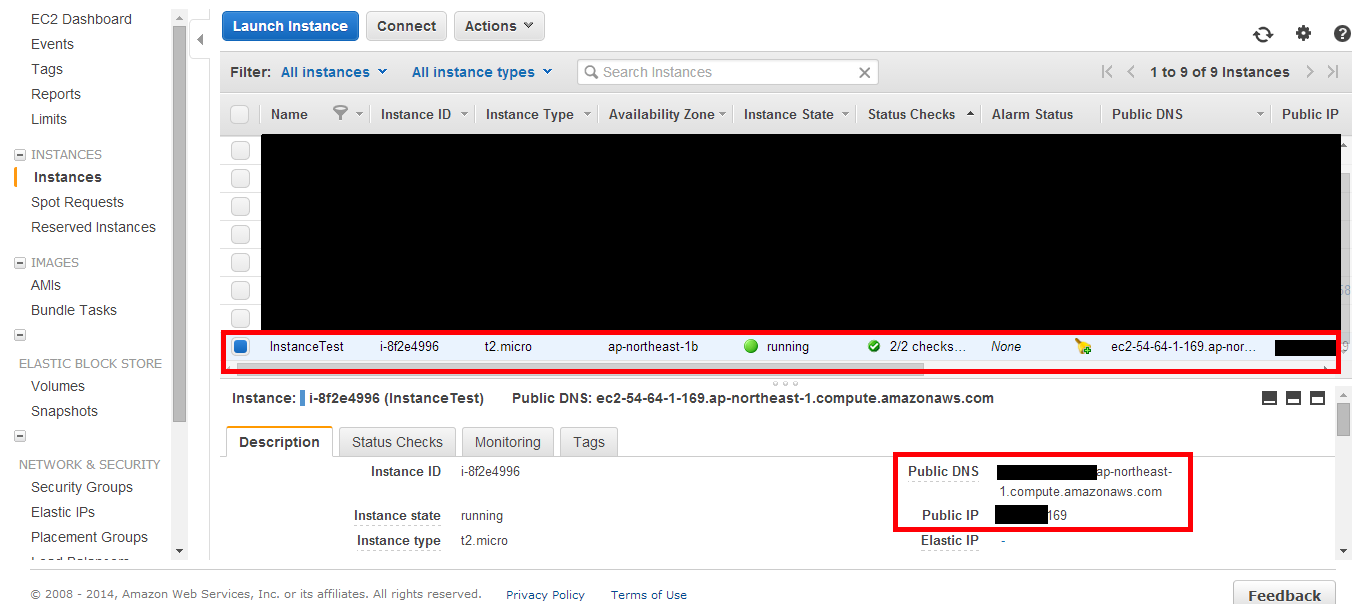Collapse the INSTANCES sidebar section
This screenshot has width=1365, height=604.
point(20,155)
